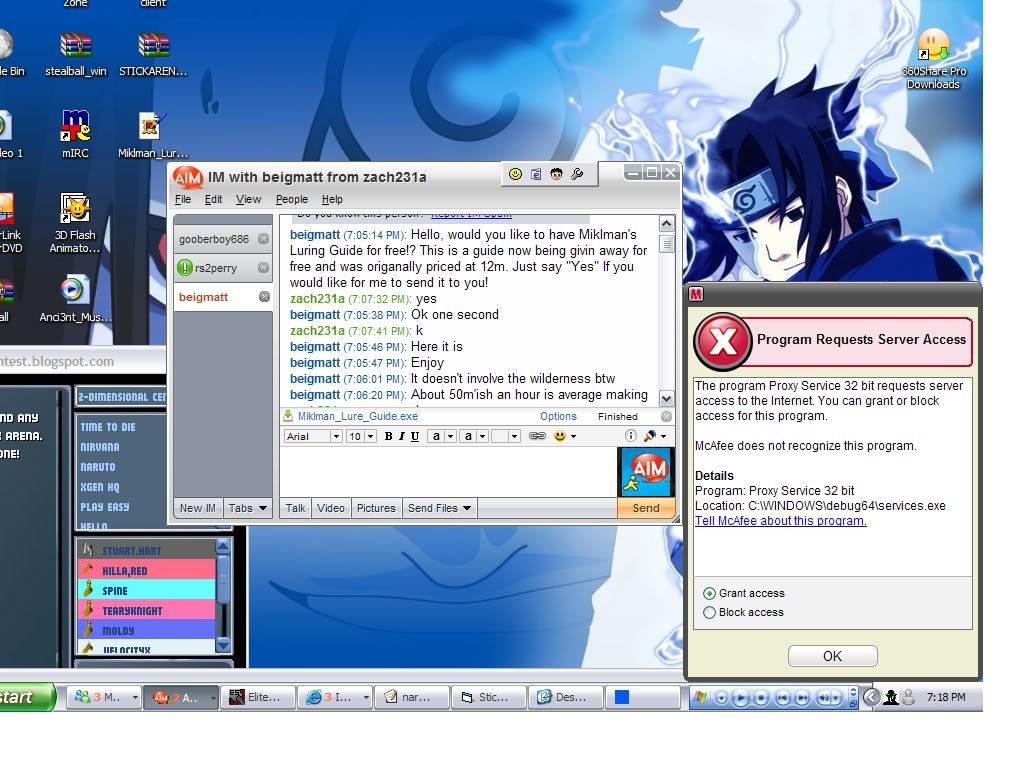The width and height of the screenshot is (1024, 768).
Task: Open the People menu in AIM
Action: [x=291, y=199]
